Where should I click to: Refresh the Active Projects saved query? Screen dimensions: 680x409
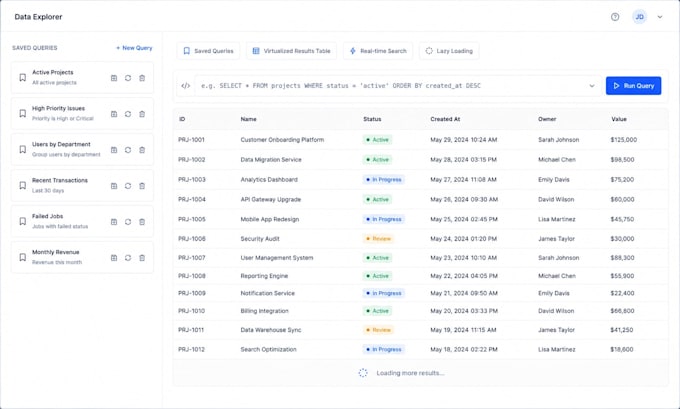click(128, 78)
